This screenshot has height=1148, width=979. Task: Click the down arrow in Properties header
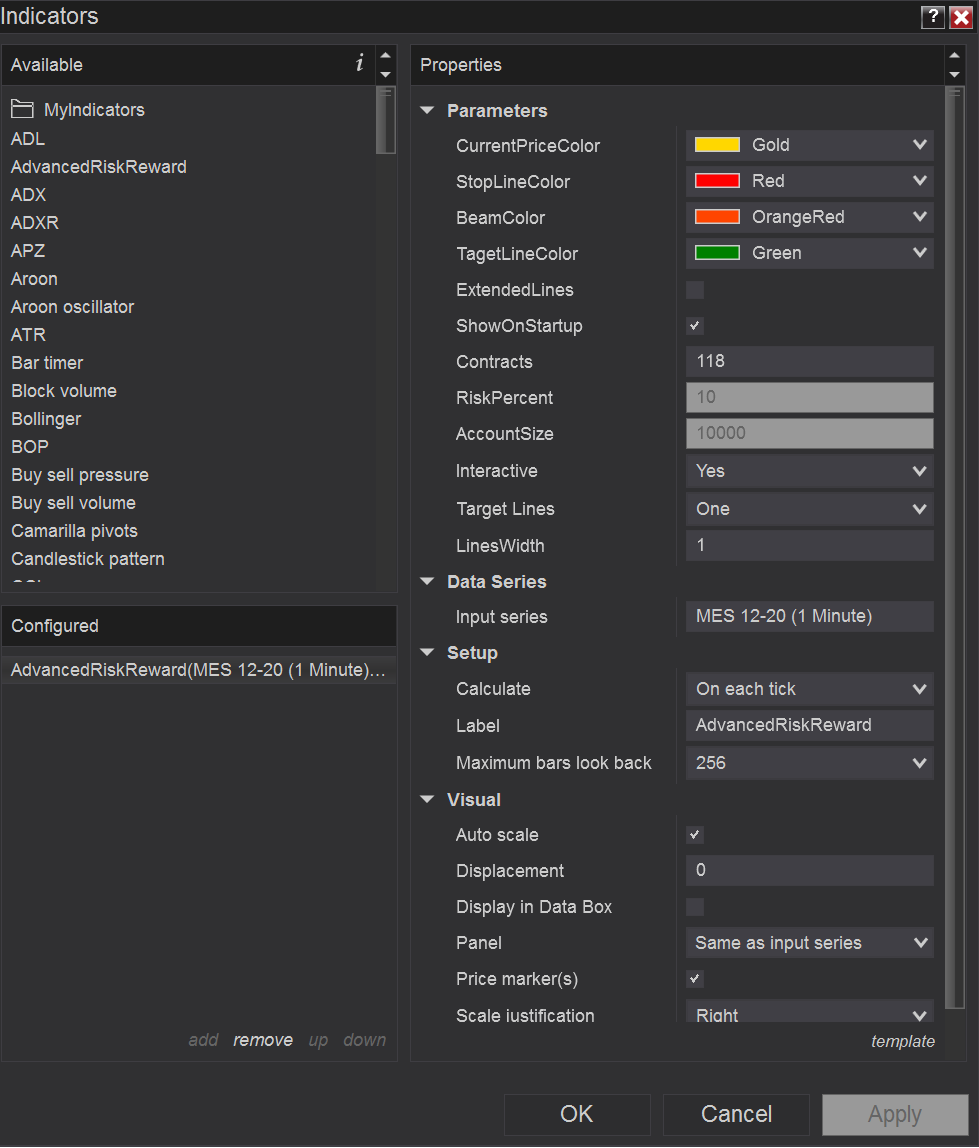pyautogui.click(x=953, y=75)
